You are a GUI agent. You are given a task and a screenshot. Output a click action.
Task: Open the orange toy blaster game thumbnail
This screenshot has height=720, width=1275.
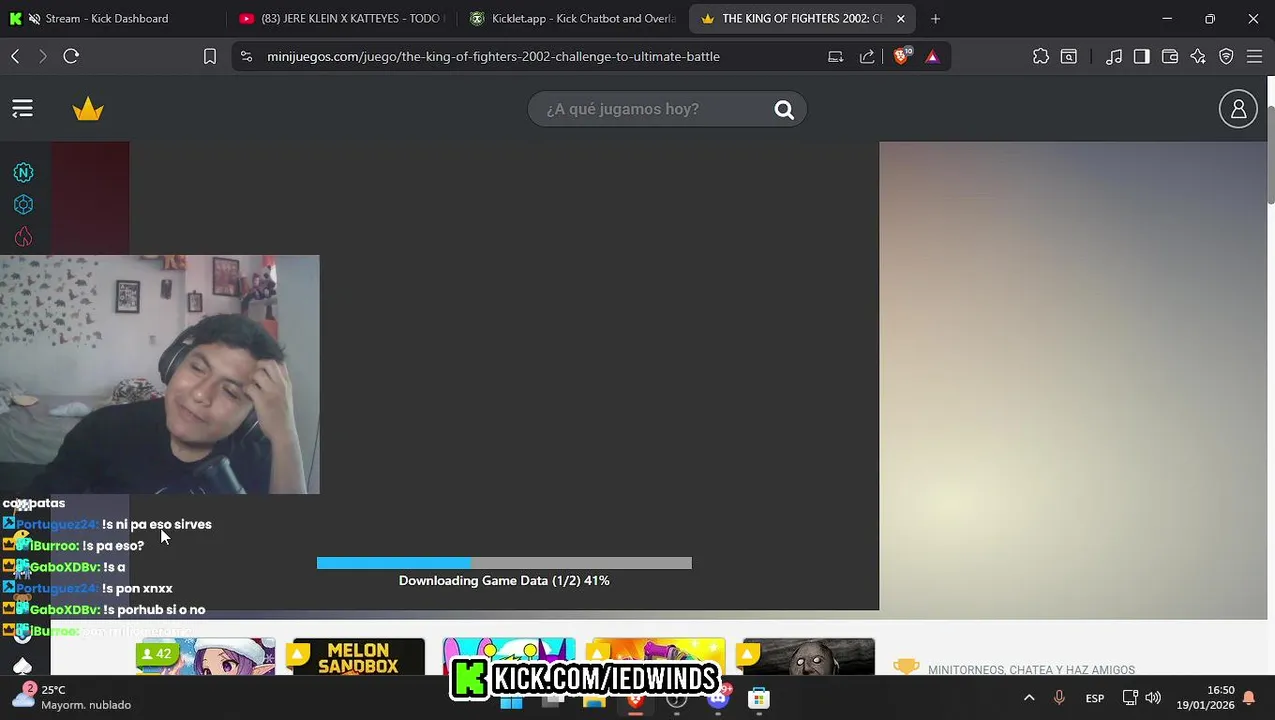(x=656, y=656)
